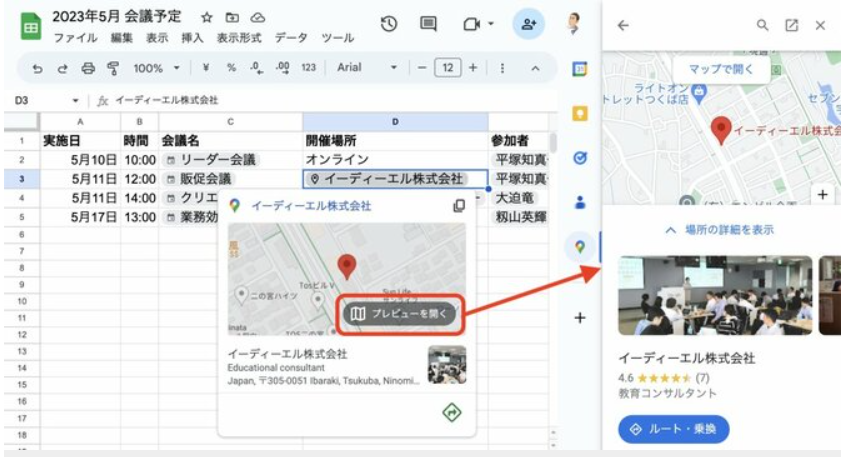Select the リーダー会議 cell
The width and height of the screenshot is (862, 457).
230,160
